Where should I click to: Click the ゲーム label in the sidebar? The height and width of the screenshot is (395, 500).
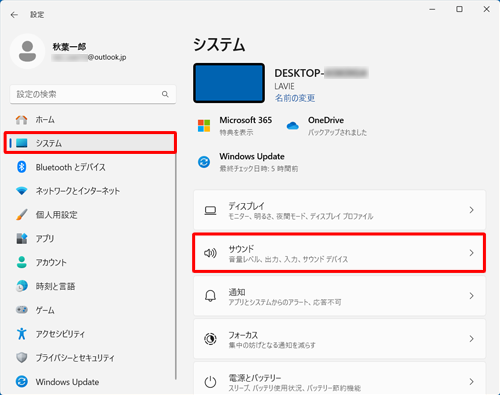pyautogui.click(x=45, y=310)
